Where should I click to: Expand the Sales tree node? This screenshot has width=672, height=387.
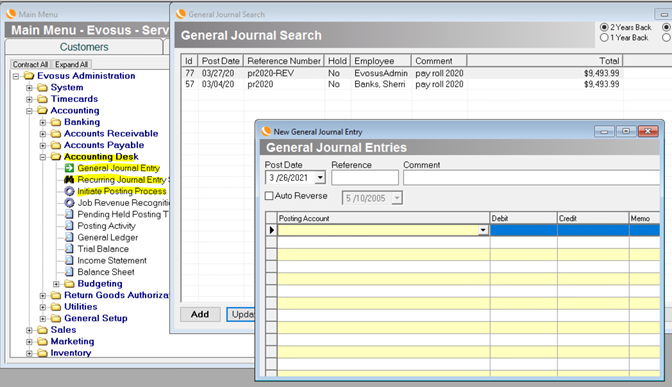coord(29,330)
